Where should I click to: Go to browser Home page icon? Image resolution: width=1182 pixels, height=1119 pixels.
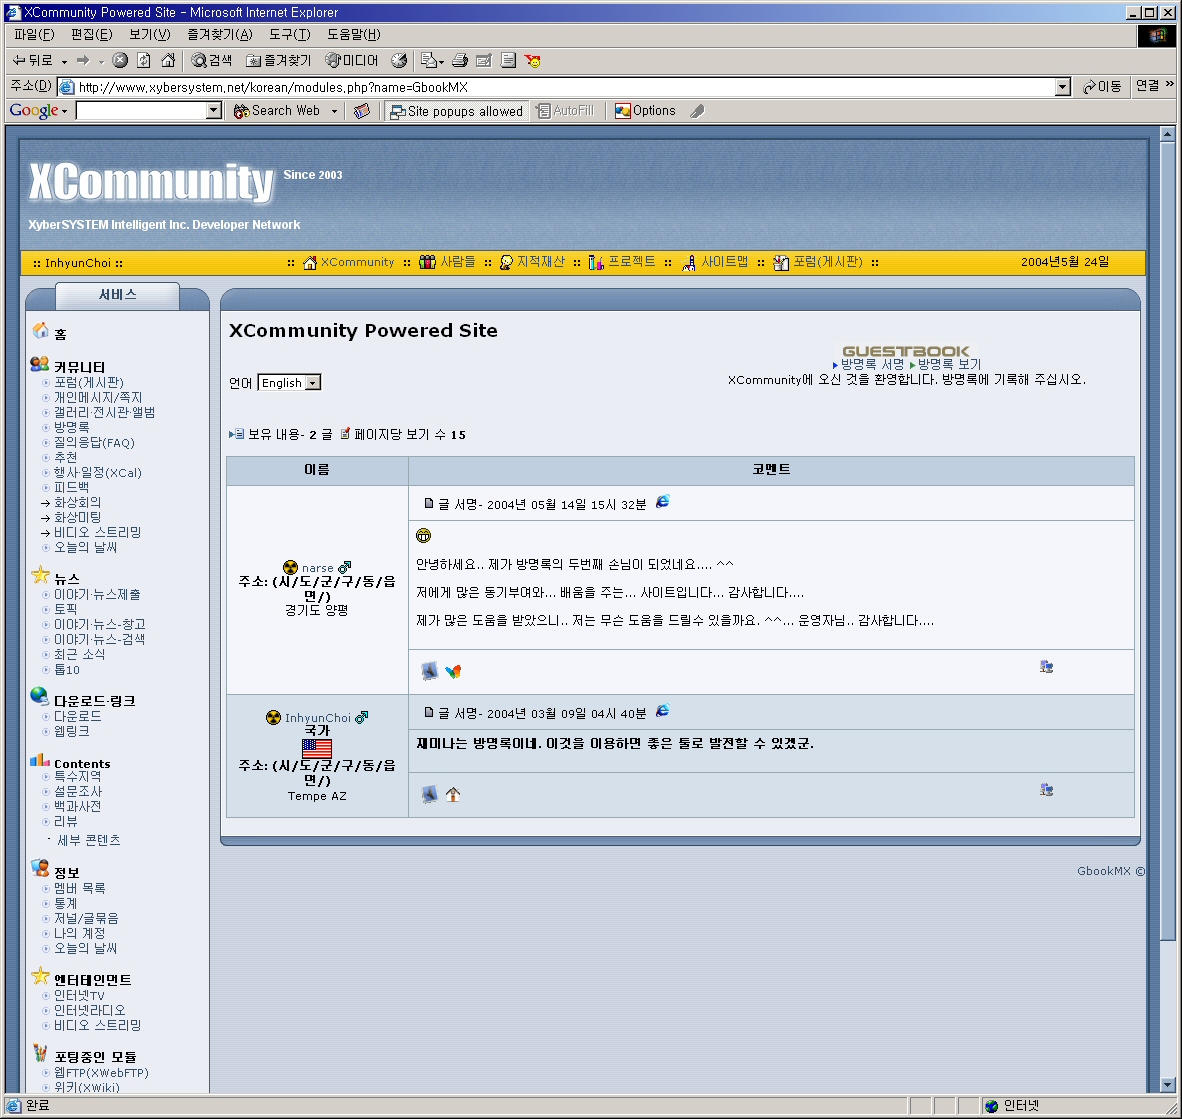tap(168, 60)
